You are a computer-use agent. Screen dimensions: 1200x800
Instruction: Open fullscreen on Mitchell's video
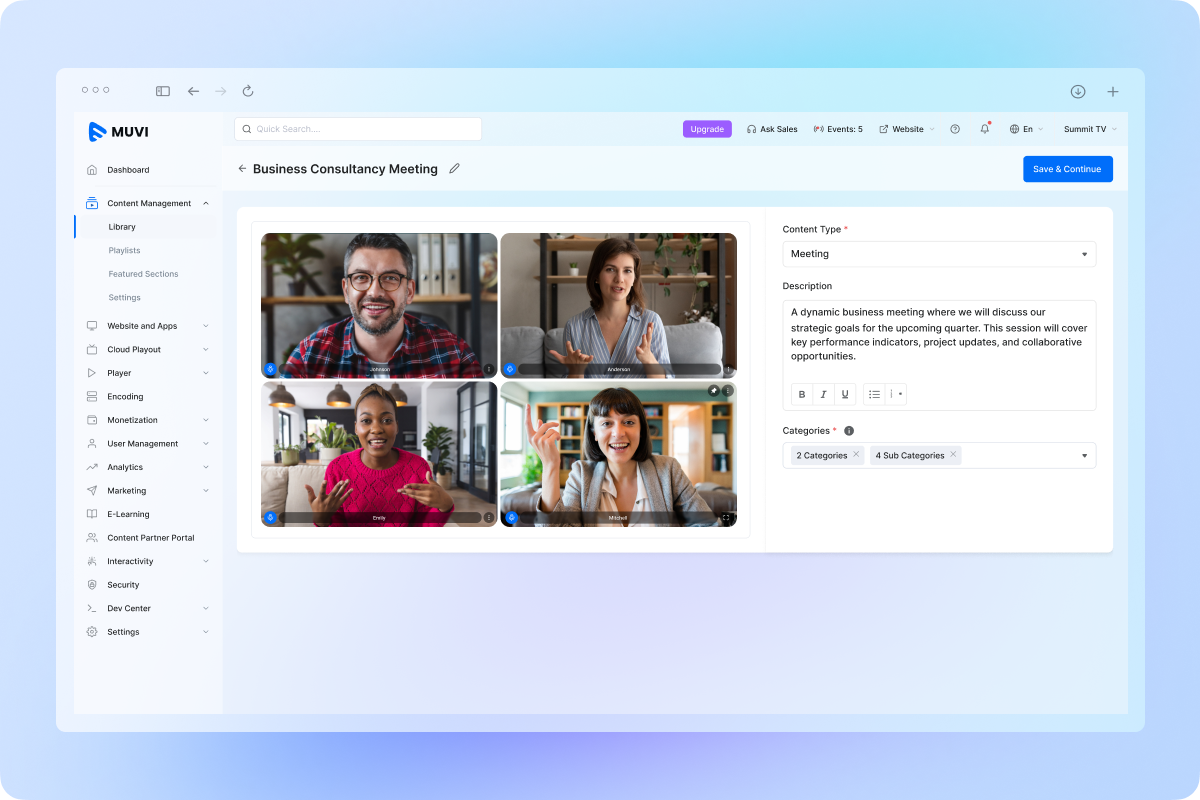point(727,518)
